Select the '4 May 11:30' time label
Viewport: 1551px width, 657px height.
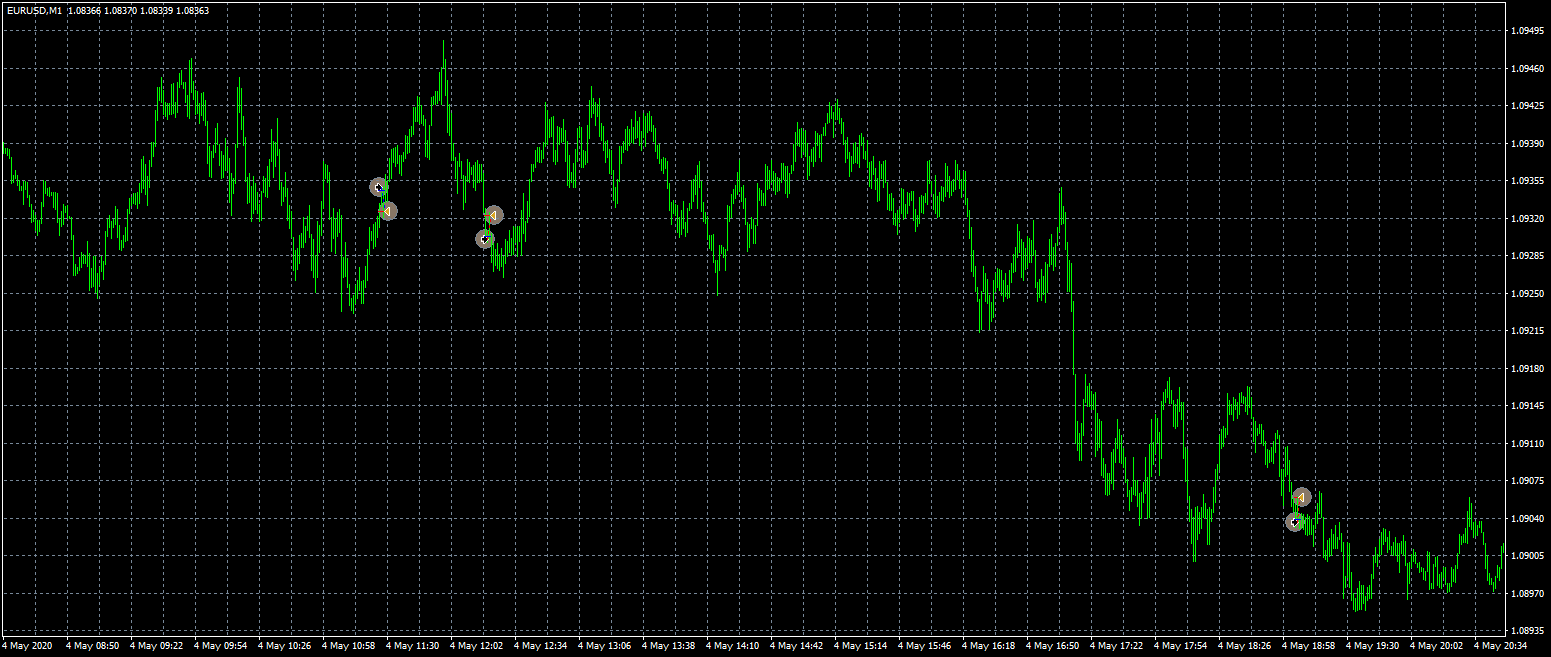click(x=413, y=647)
